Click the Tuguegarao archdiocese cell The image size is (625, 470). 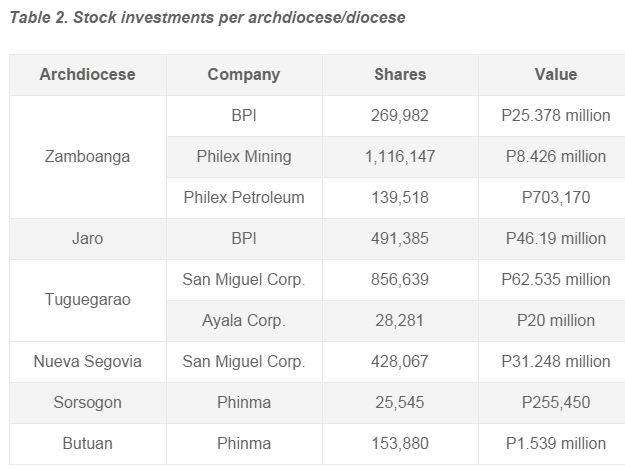(x=88, y=300)
